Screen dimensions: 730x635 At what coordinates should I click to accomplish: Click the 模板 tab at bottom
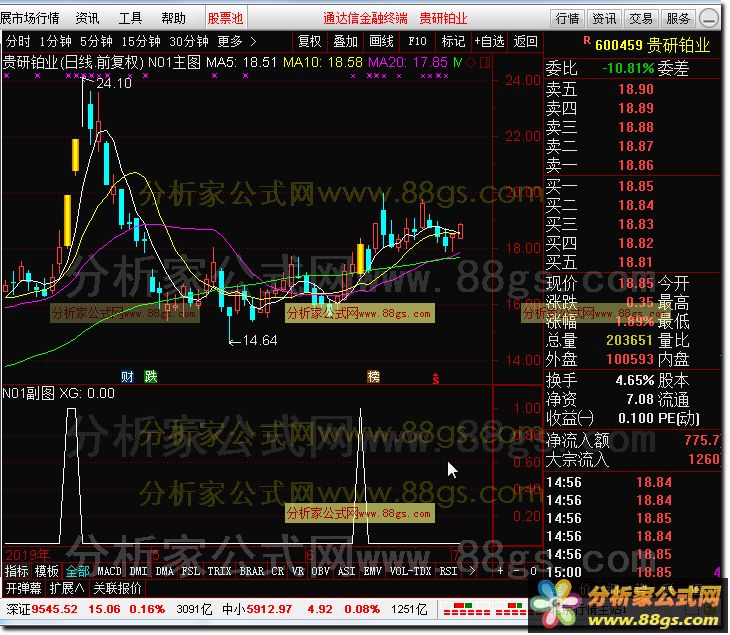(47, 571)
